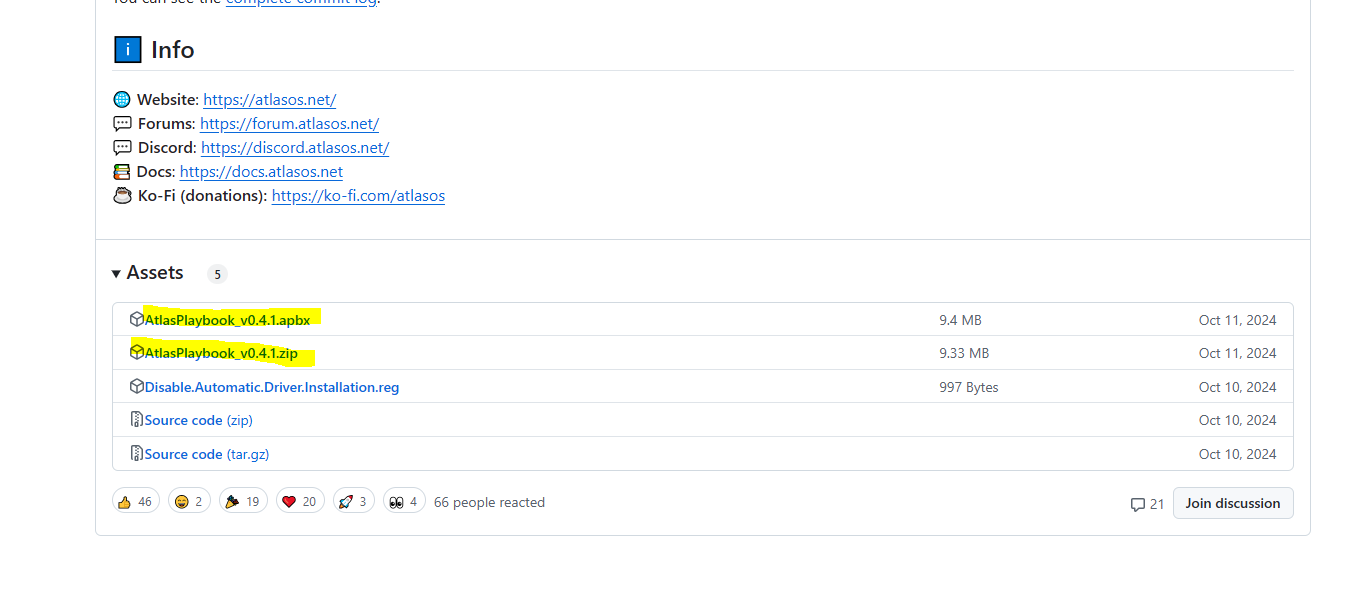Download AtlasPlaybook_v0.4.1.zip asset

[x=221, y=353]
